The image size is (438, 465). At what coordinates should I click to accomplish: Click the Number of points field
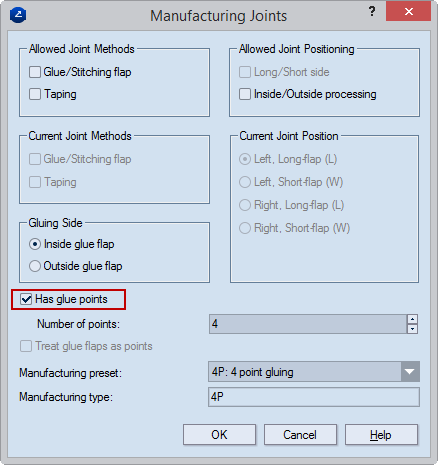click(308, 324)
